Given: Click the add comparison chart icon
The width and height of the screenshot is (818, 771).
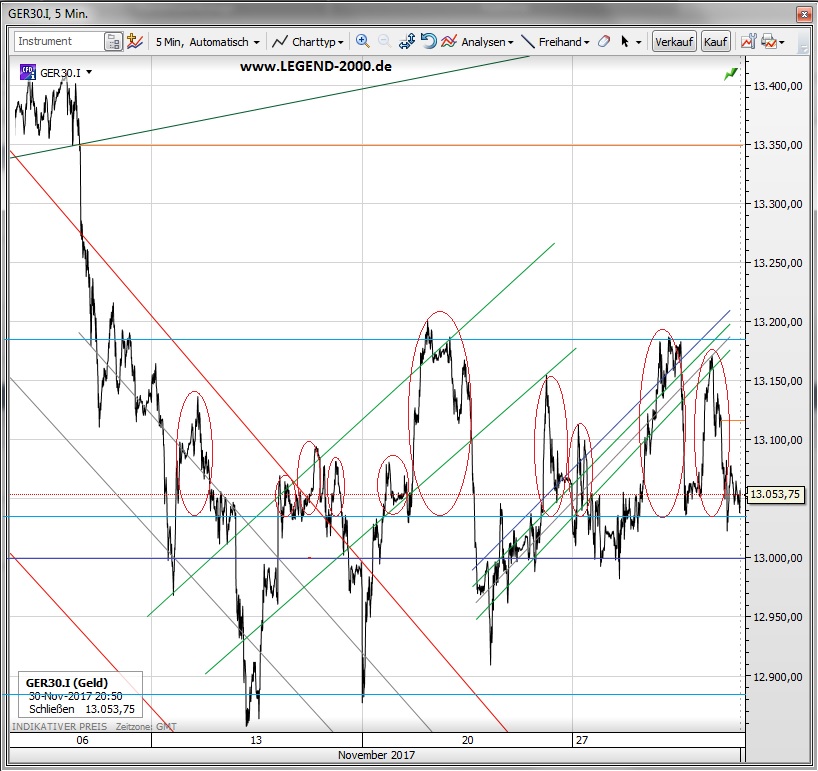Looking at the screenshot, I should [134, 42].
